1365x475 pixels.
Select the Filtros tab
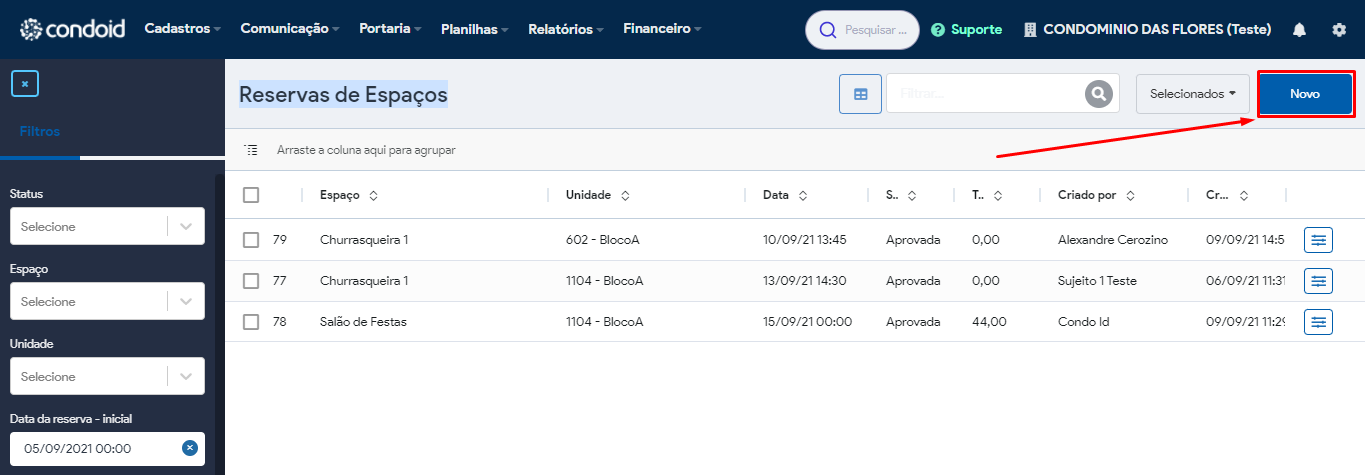[x=40, y=131]
